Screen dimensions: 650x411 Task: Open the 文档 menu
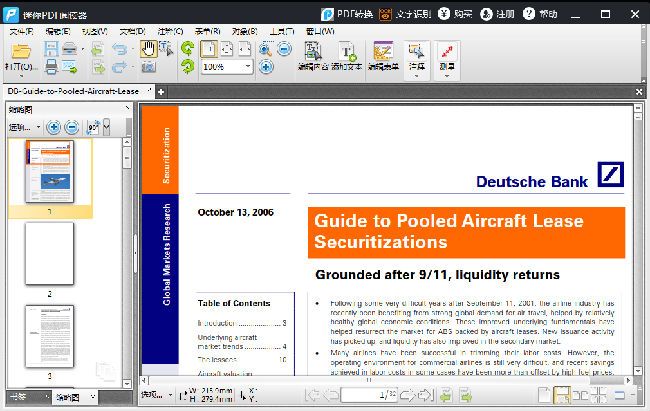pyautogui.click(x=132, y=31)
